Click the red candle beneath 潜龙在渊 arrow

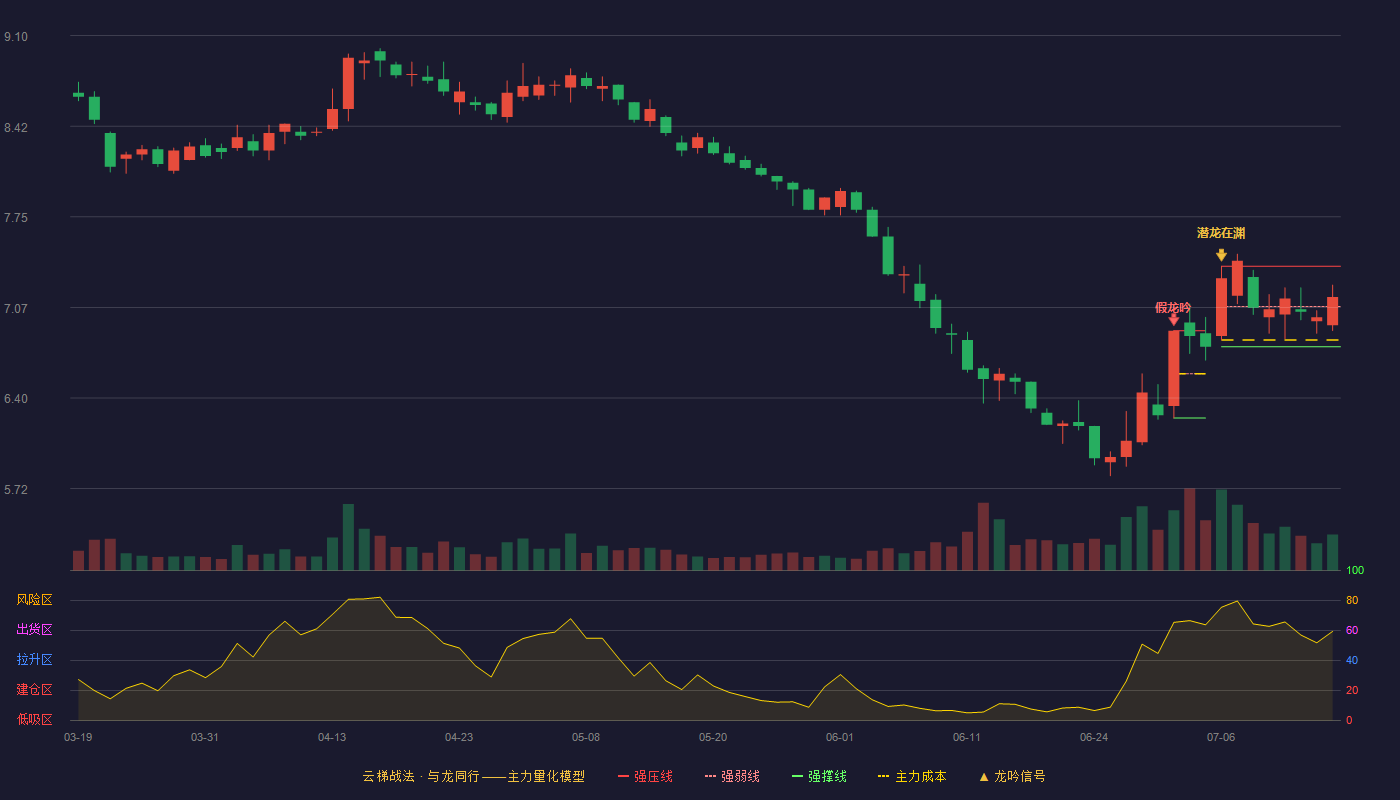1221,307
